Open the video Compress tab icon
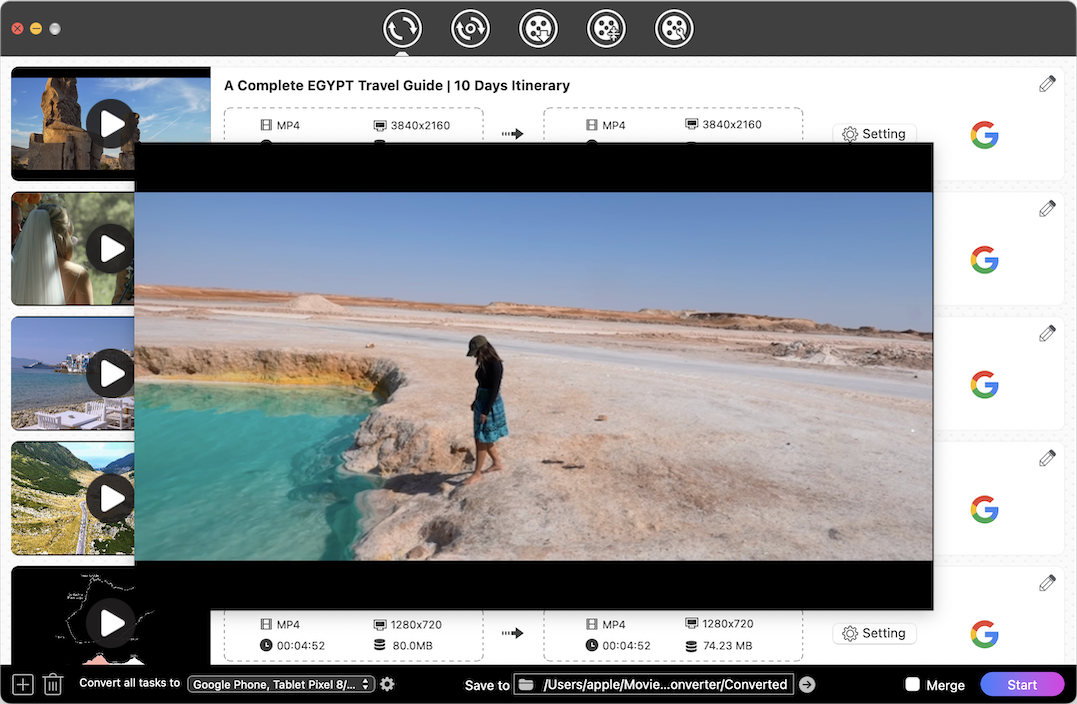The height and width of the screenshot is (704, 1077). coord(606,29)
